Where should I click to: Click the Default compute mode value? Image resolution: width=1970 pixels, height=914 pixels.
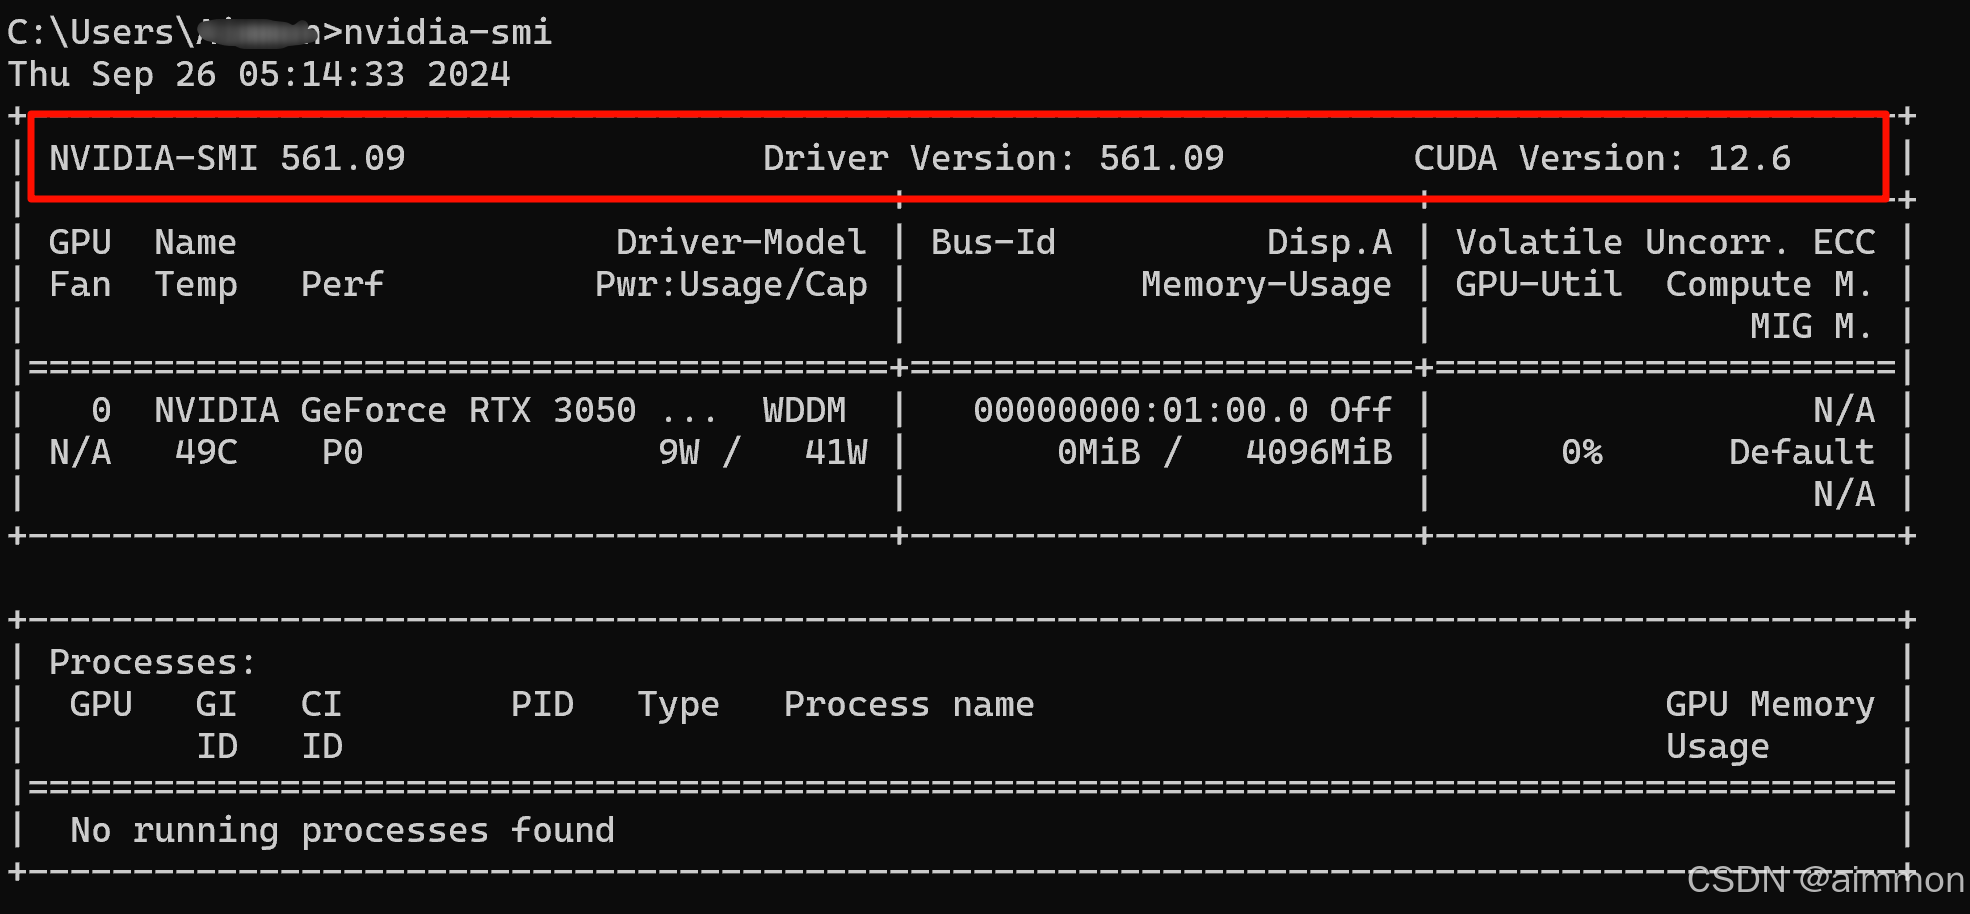(x=1802, y=452)
